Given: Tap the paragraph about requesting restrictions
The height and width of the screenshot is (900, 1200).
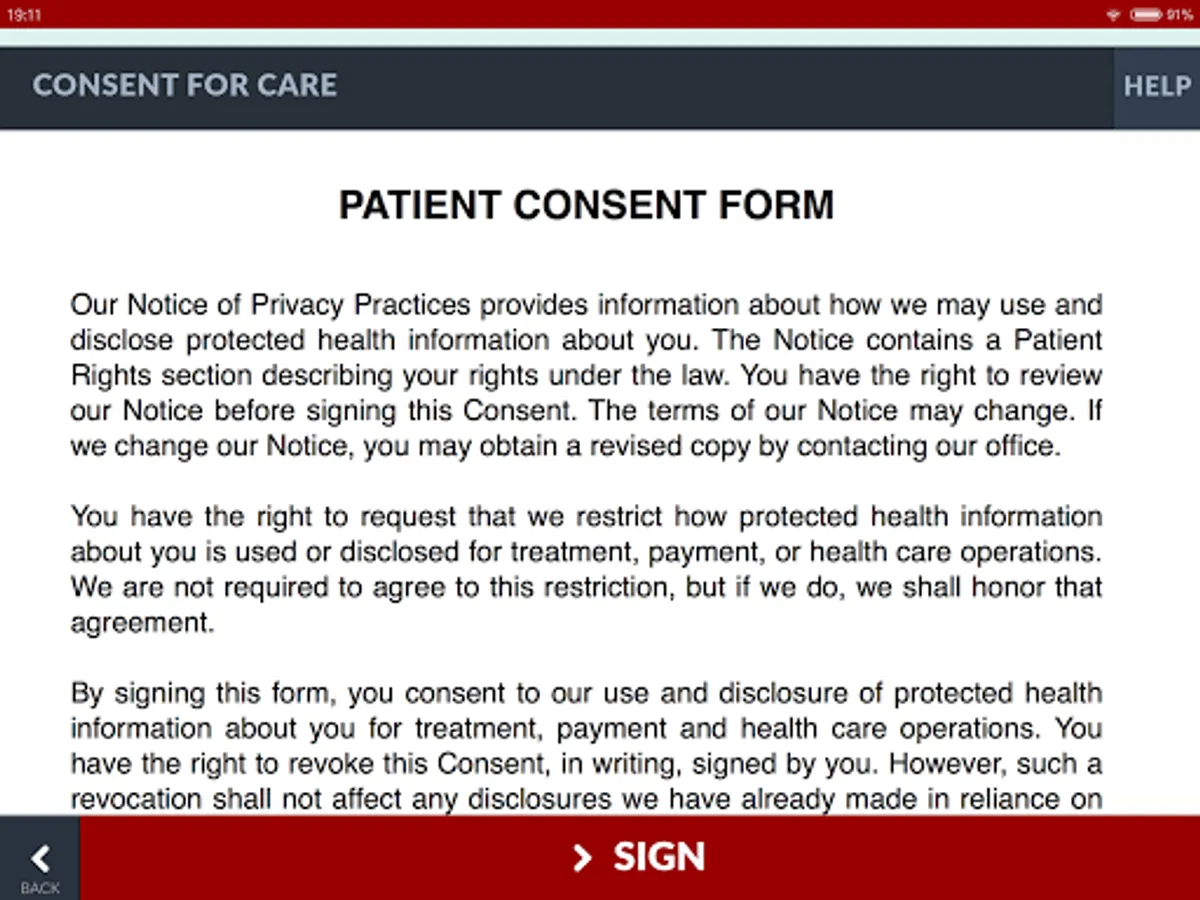Looking at the screenshot, I should pos(586,570).
